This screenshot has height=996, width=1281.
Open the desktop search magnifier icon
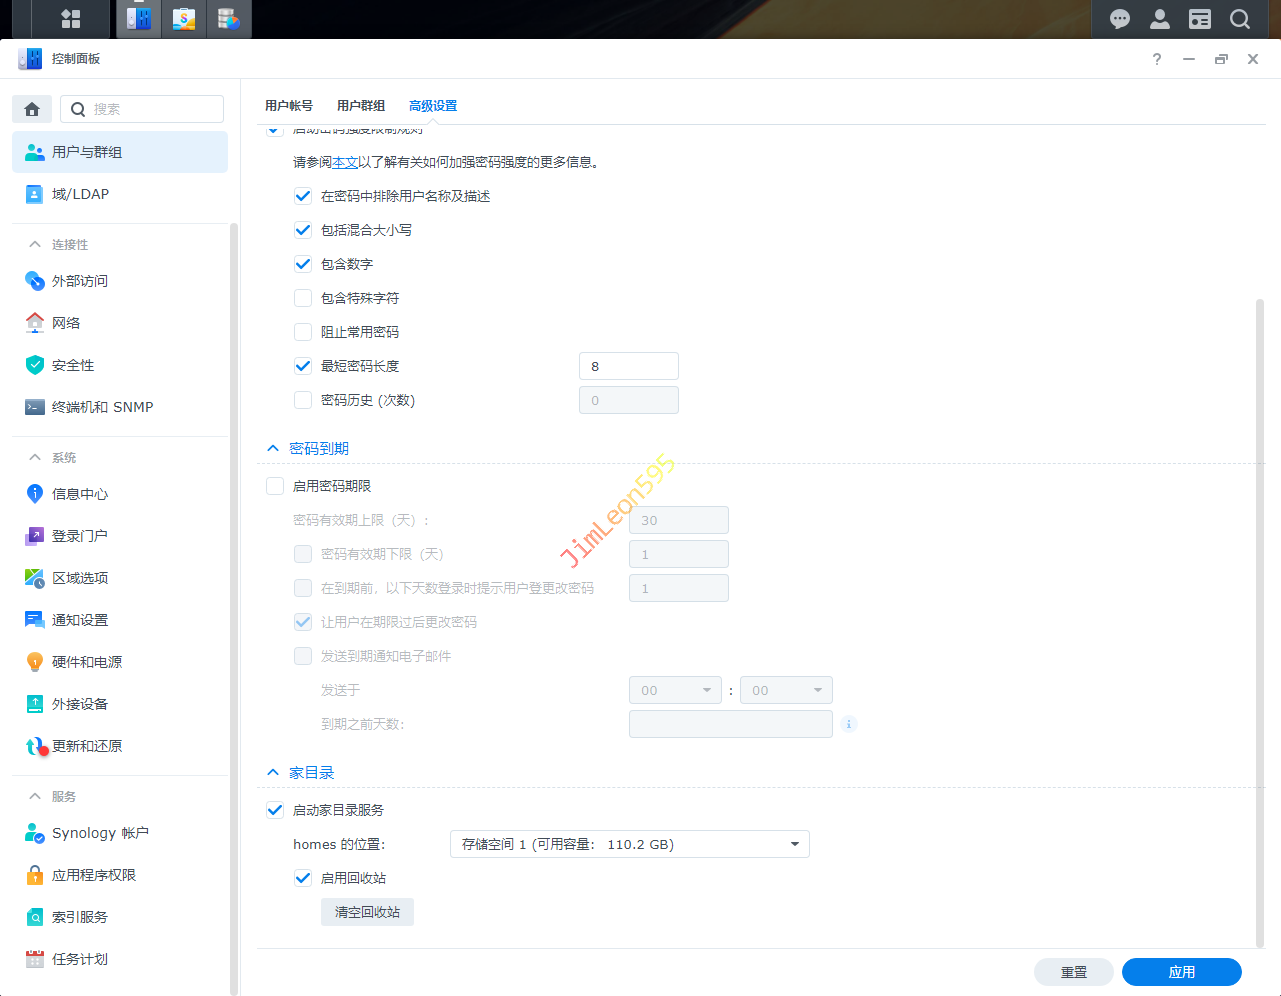[x=1240, y=19]
